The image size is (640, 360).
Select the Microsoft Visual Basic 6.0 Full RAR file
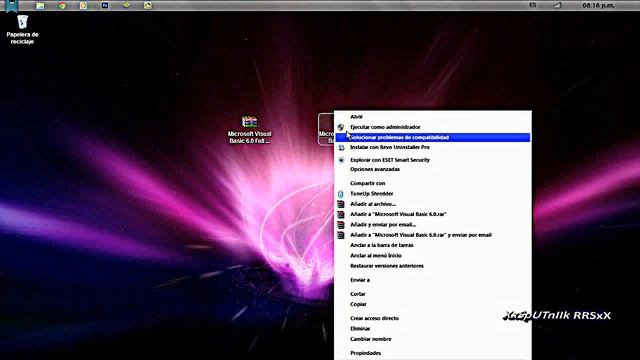pyautogui.click(x=249, y=130)
